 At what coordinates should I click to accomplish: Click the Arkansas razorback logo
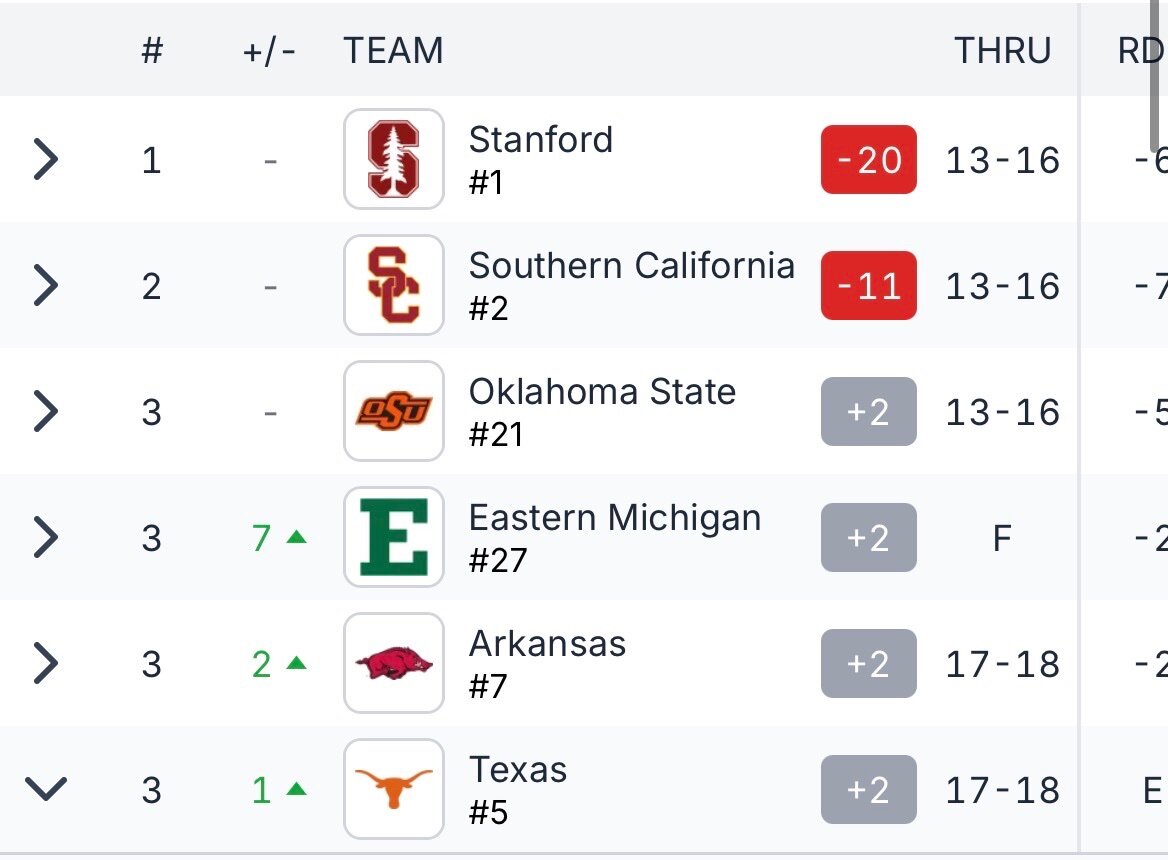(394, 663)
